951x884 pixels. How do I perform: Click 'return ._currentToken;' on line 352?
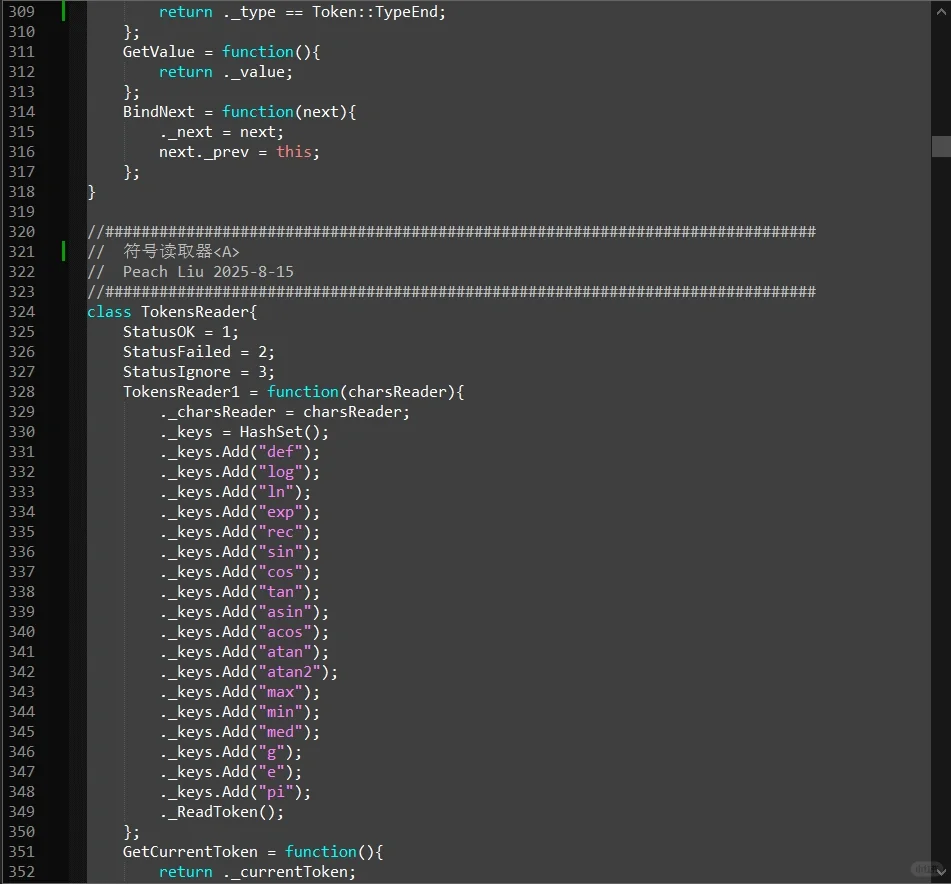point(257,872)
